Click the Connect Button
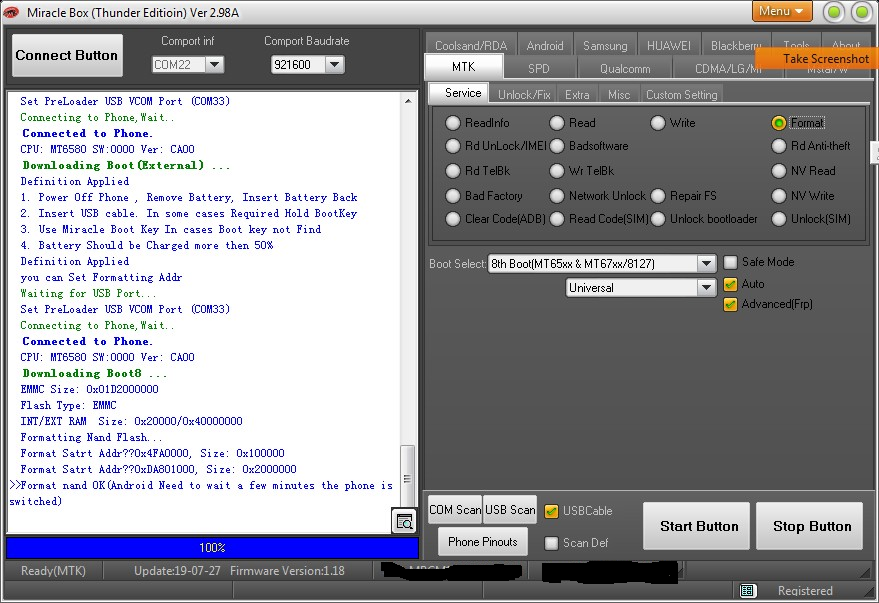Viewport: 879px width, 603px height. tap(67, 55)
